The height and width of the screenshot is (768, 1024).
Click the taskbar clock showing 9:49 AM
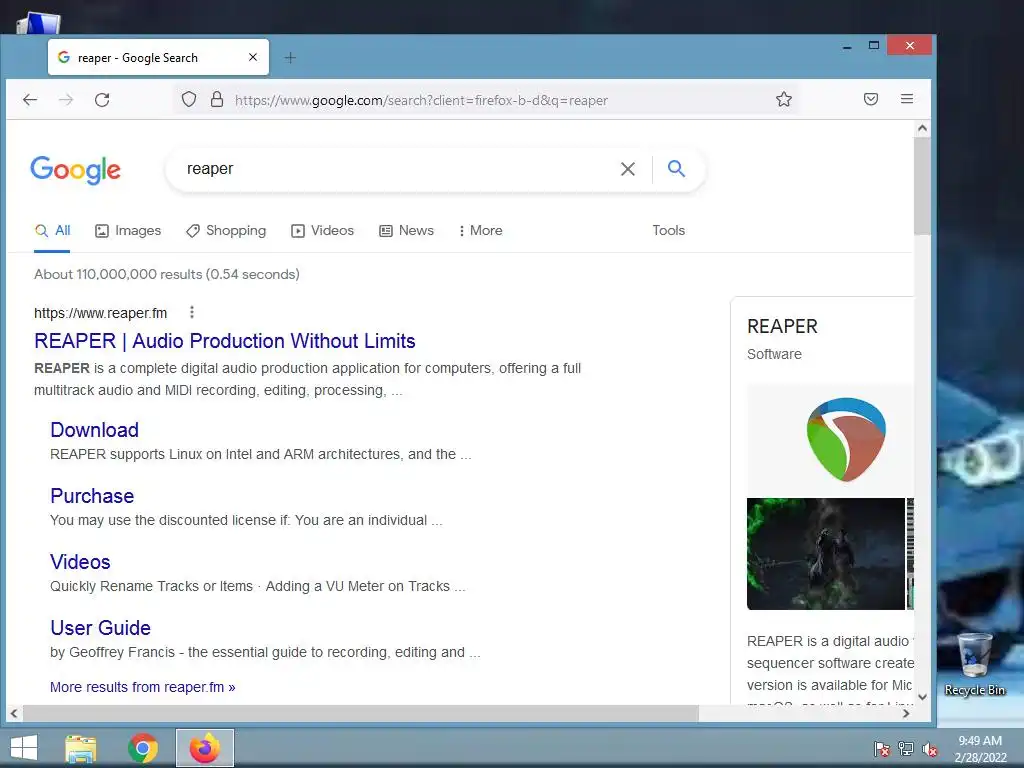[x=980, y=749]
